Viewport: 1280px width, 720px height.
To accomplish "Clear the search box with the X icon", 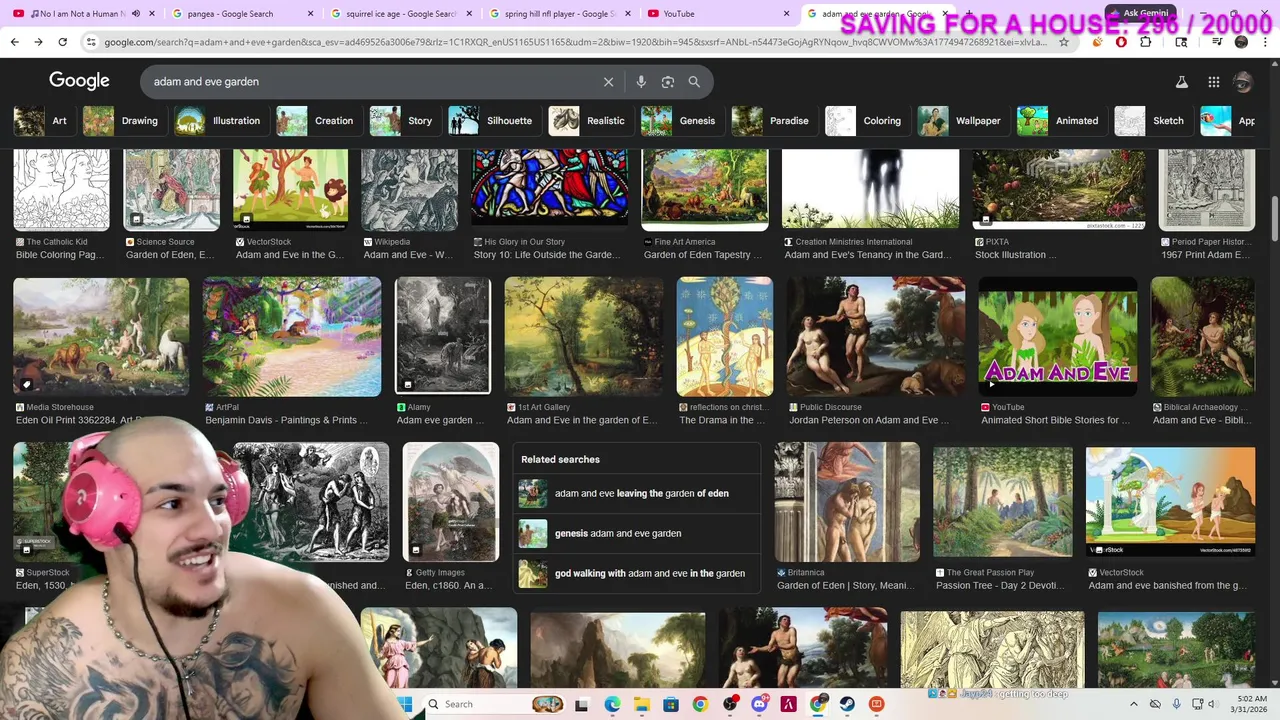I will pos(608,82).
